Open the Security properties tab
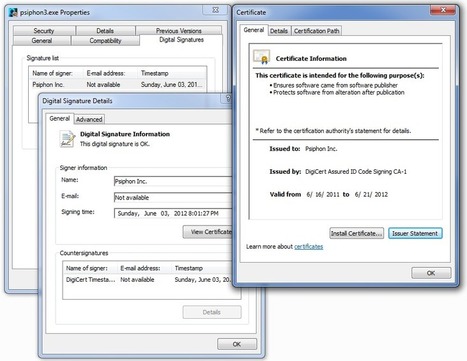This screenshot has height=361, width=467. 44,31
